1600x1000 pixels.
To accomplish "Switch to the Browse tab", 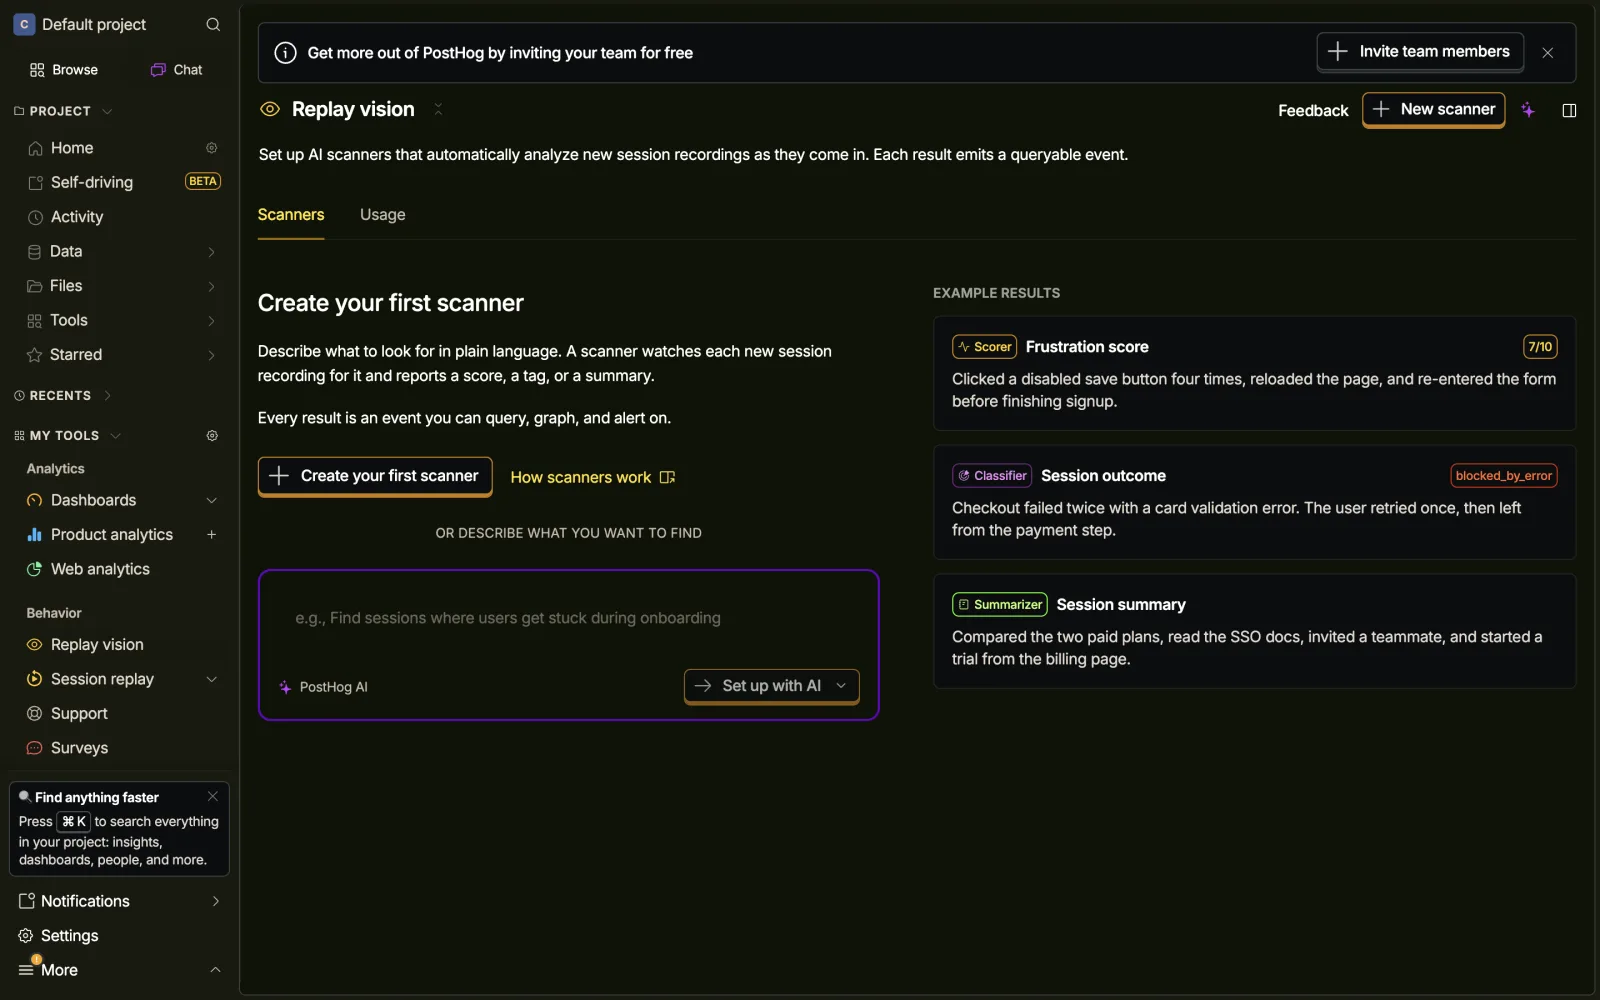I will pyautogui.click(x=64, y=70).
